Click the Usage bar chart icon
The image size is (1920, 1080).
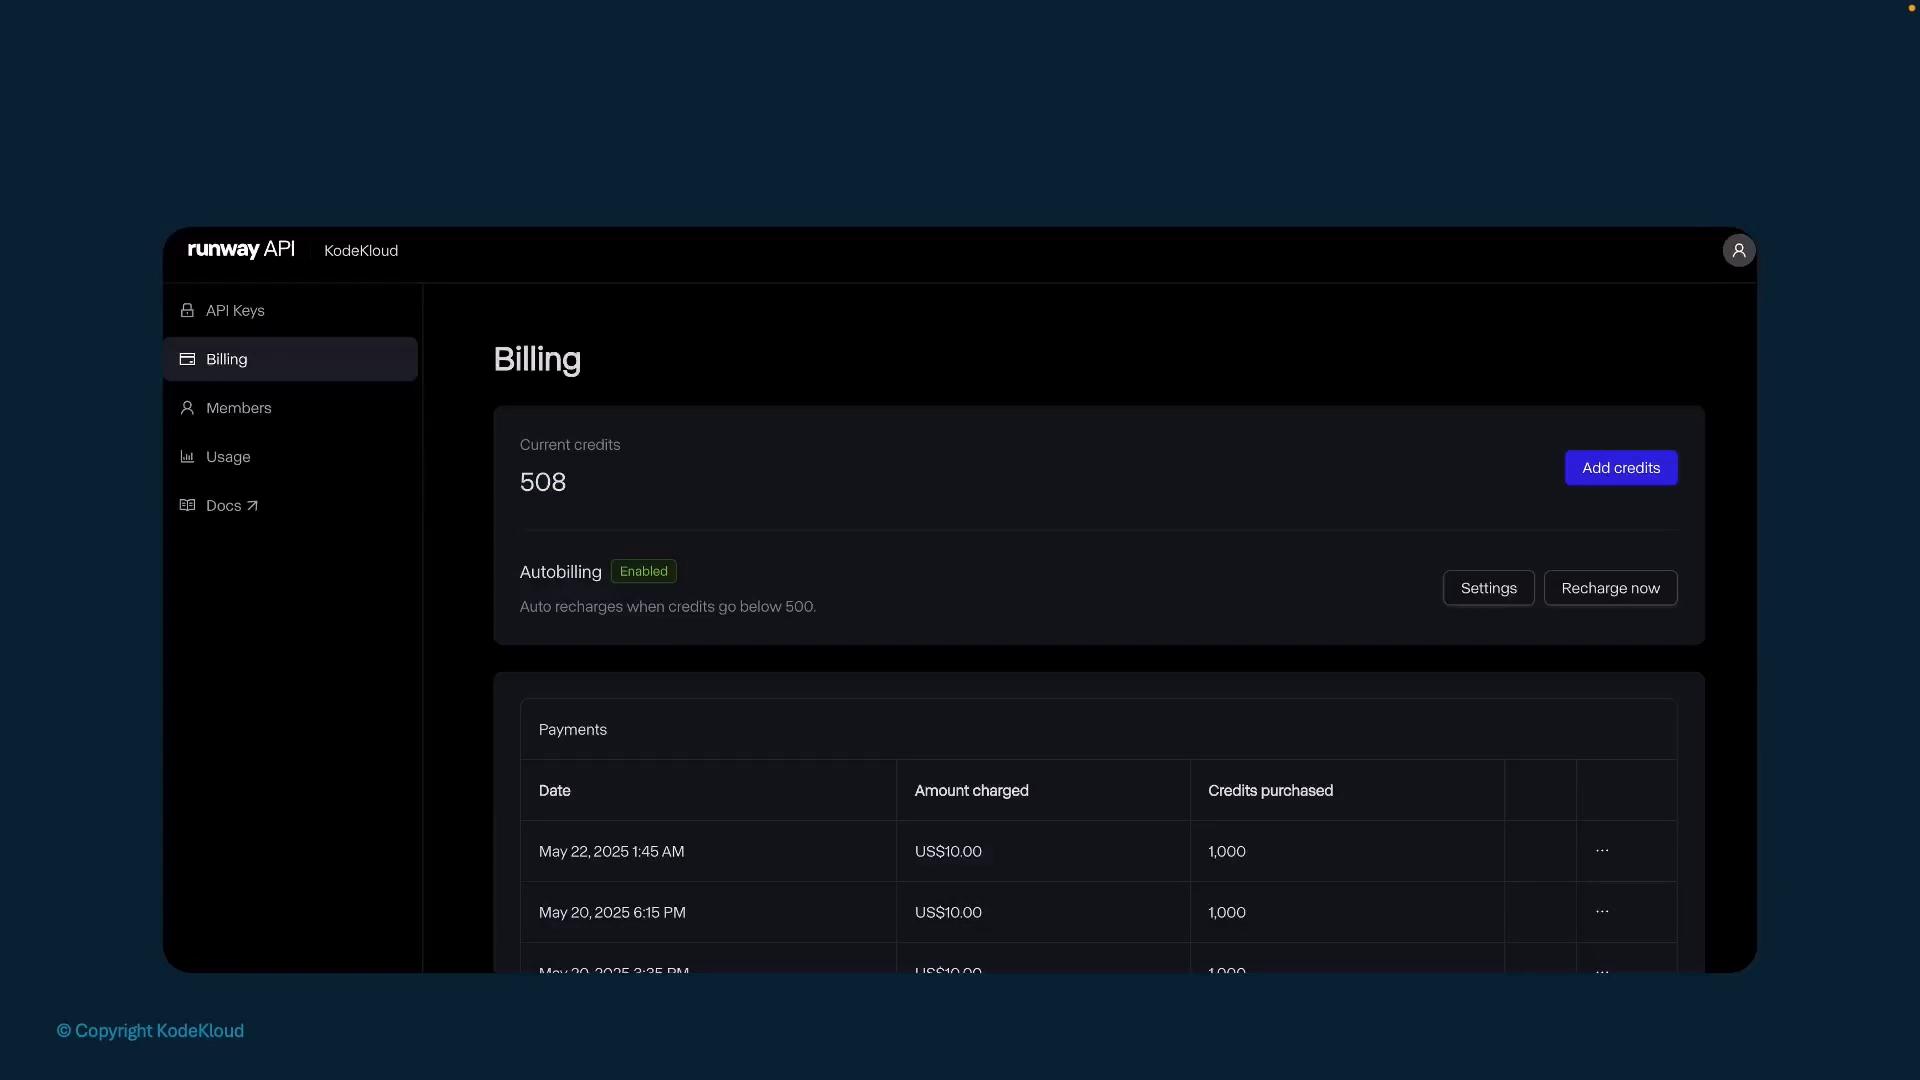187,457
